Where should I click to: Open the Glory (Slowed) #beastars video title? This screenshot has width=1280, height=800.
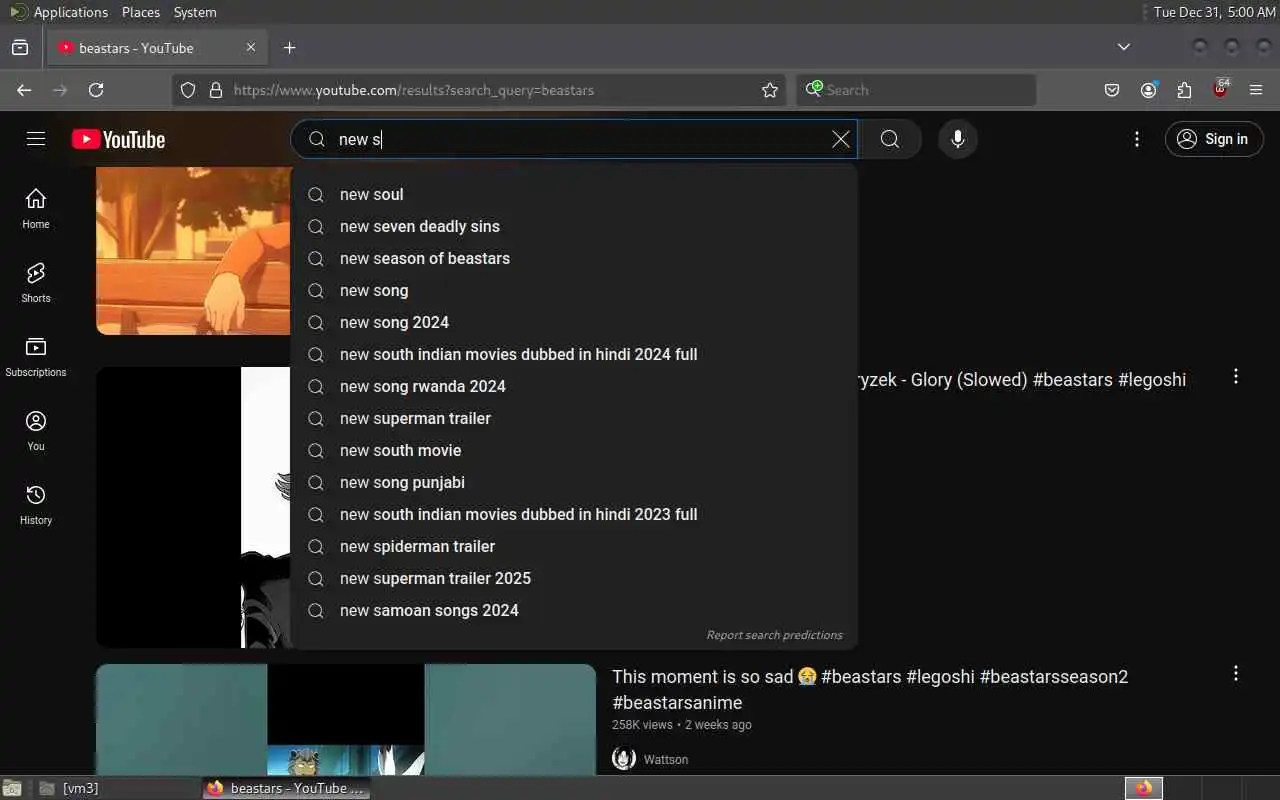[1022, 380]
